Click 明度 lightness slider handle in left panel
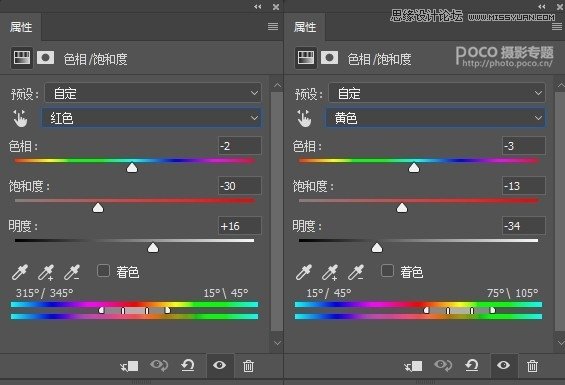565x385 pixels. tap(153, 248)
